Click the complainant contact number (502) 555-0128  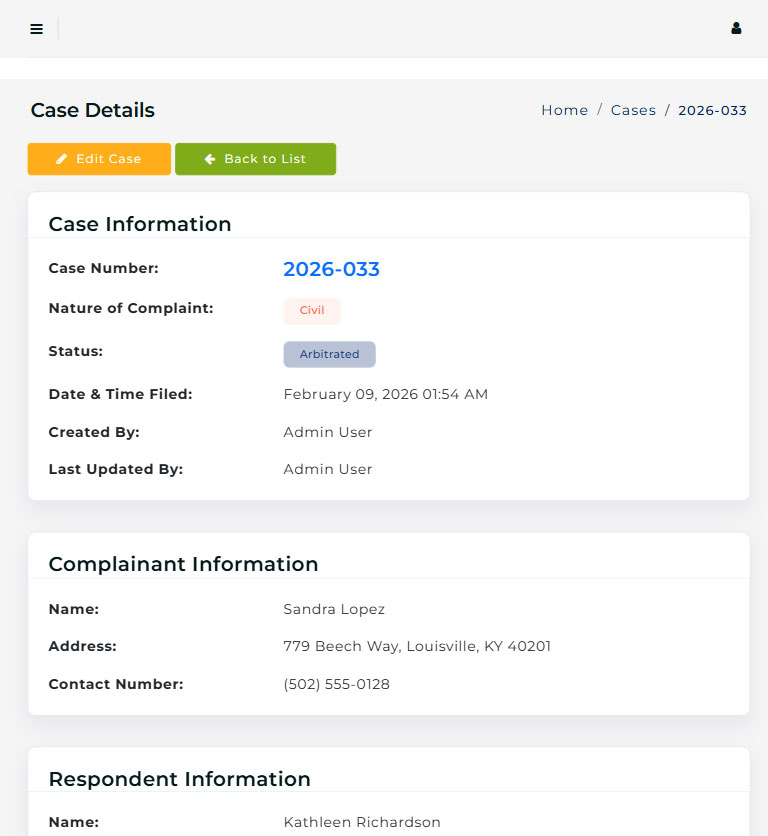click(x=336, y=684)
